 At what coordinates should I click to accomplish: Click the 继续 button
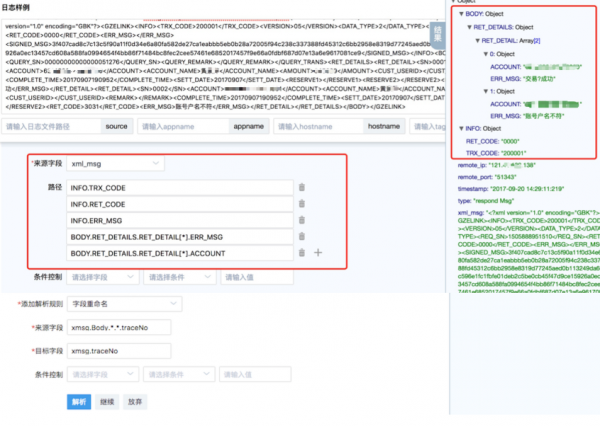tap(107, 401)
